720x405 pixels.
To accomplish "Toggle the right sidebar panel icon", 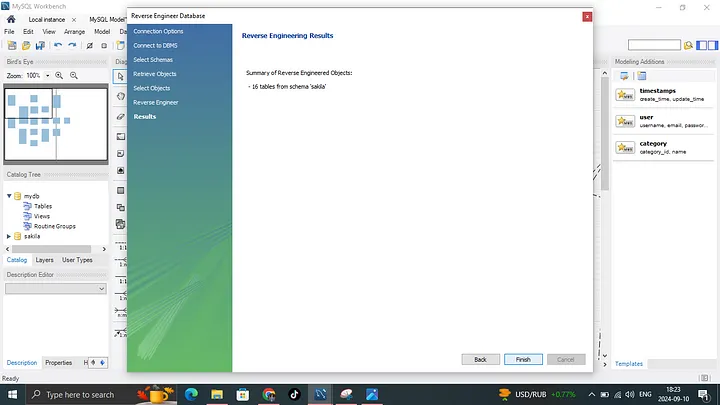I will [713, 45].
